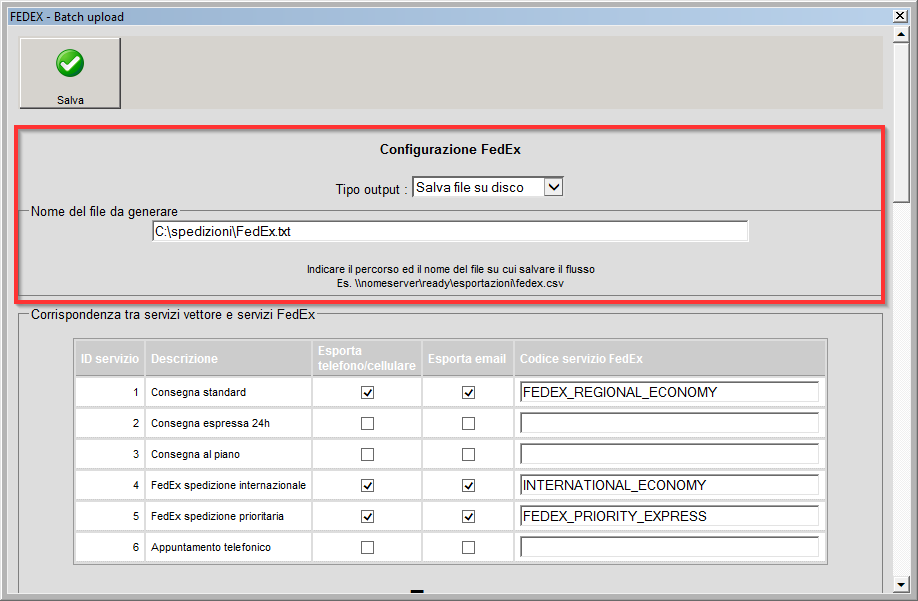Select FedEx spedizione prioritaria description
The height and width of the screenshot is (601, 918).
(217, 516)
